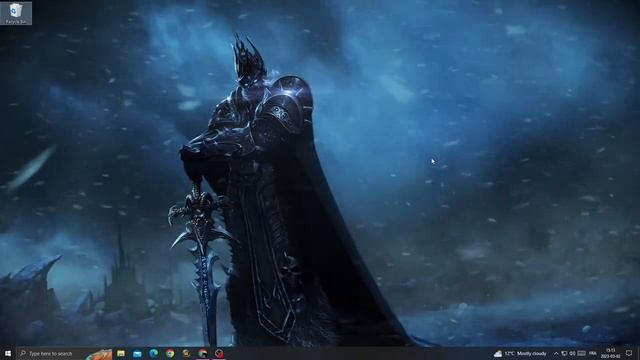Viewport: 640px width, 360px height.
Task: Open the volume control tray icon
Action: click(573, 353)
